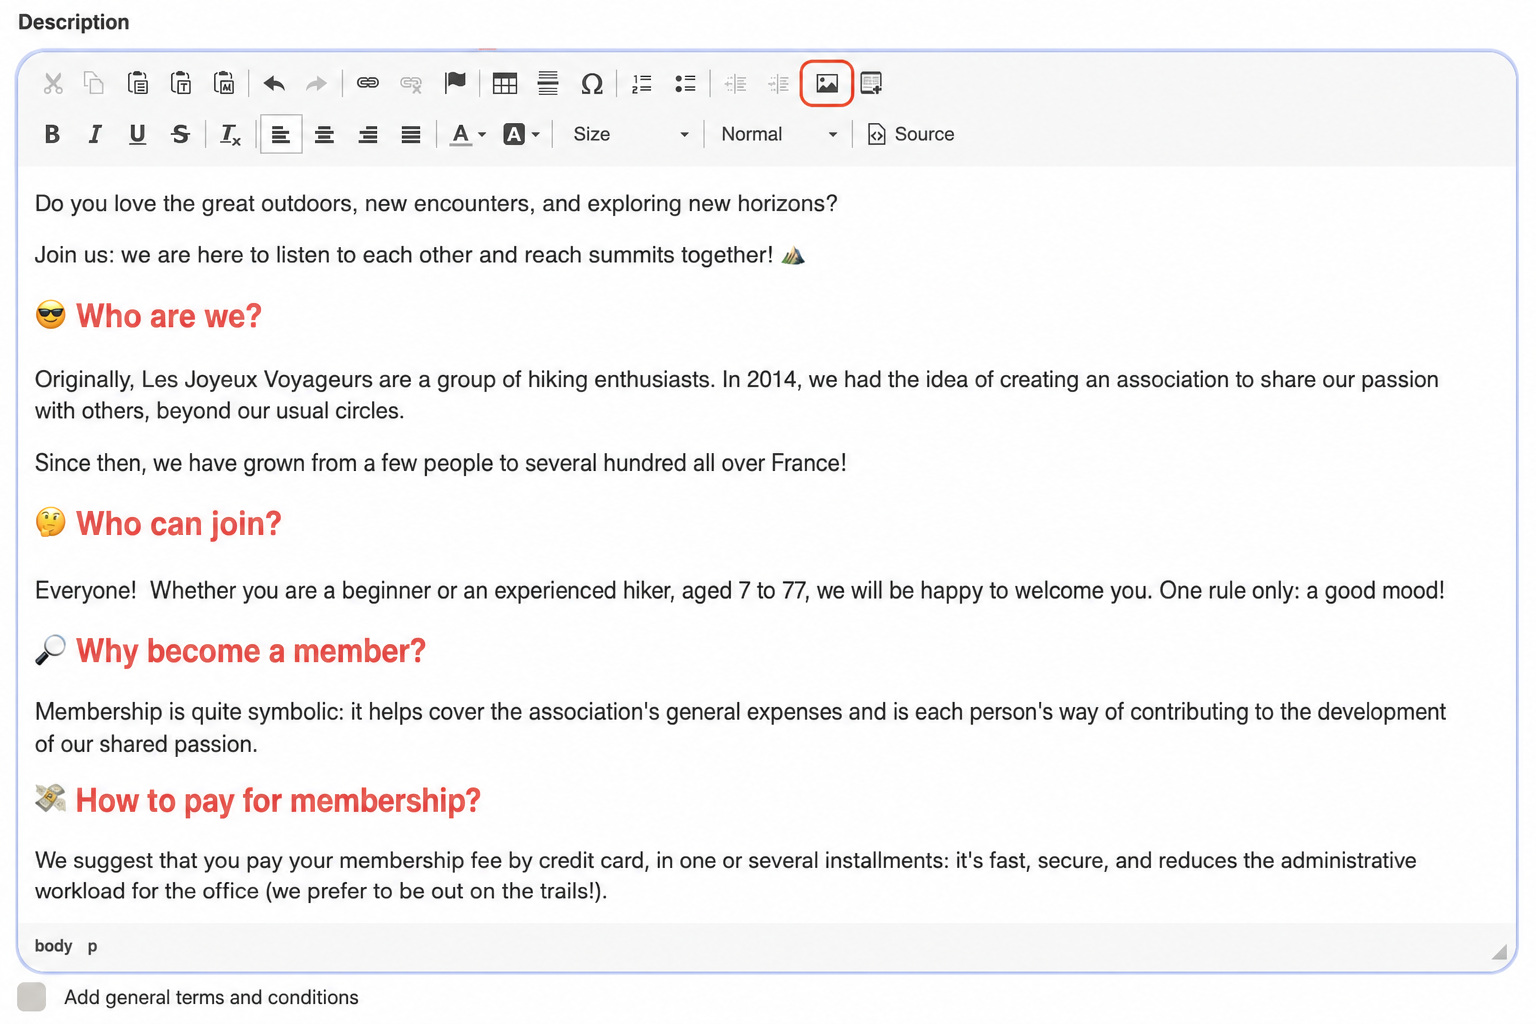Click the Copy icon in editor toolbar
This screenshot has width=1536, height=1024.
point(94,83)
